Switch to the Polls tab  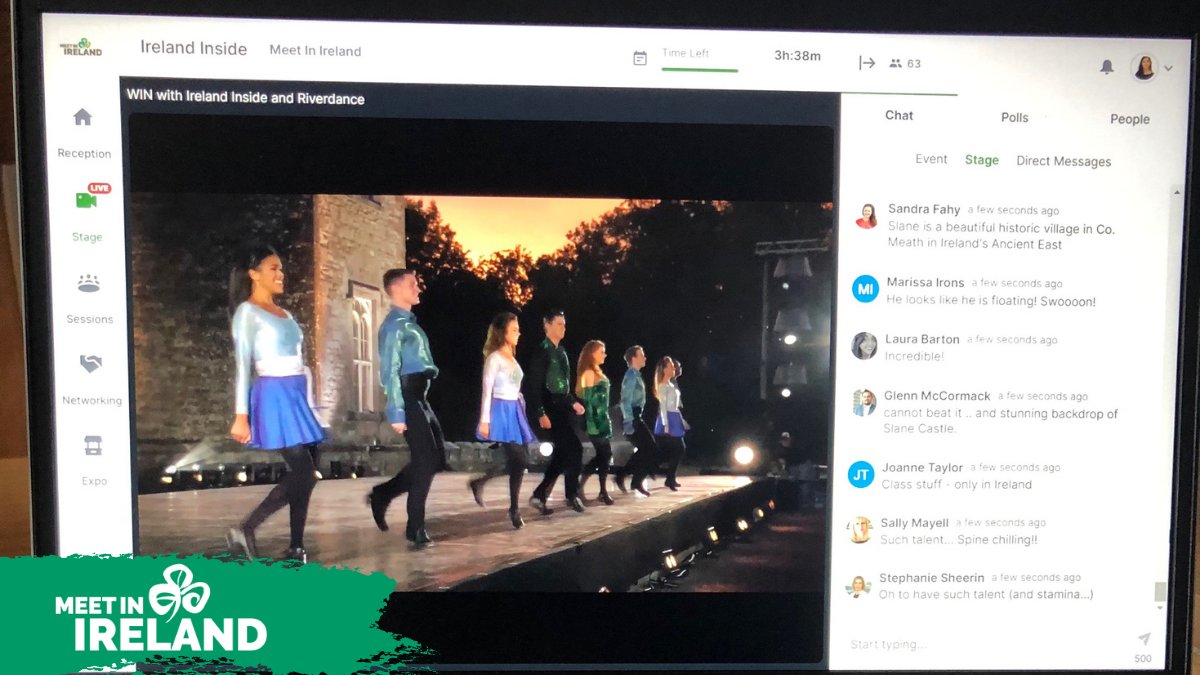pyautogui.click(x=1014, y=117)
